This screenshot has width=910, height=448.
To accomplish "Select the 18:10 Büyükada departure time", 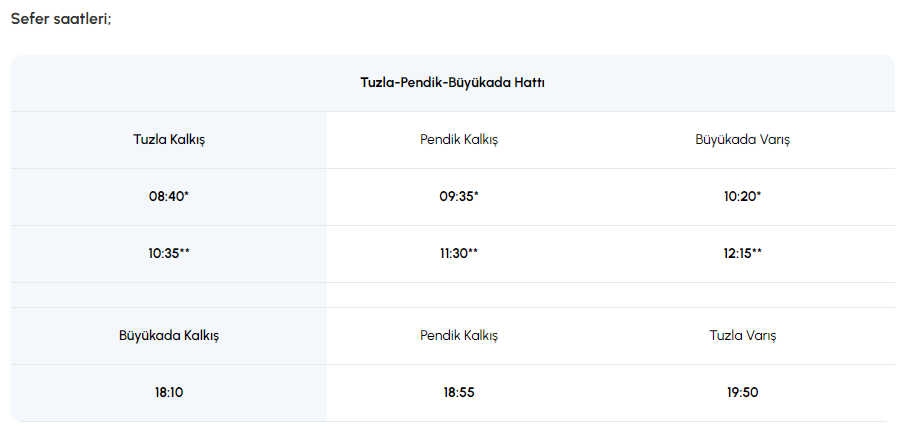I will click(x=169, y=393).
